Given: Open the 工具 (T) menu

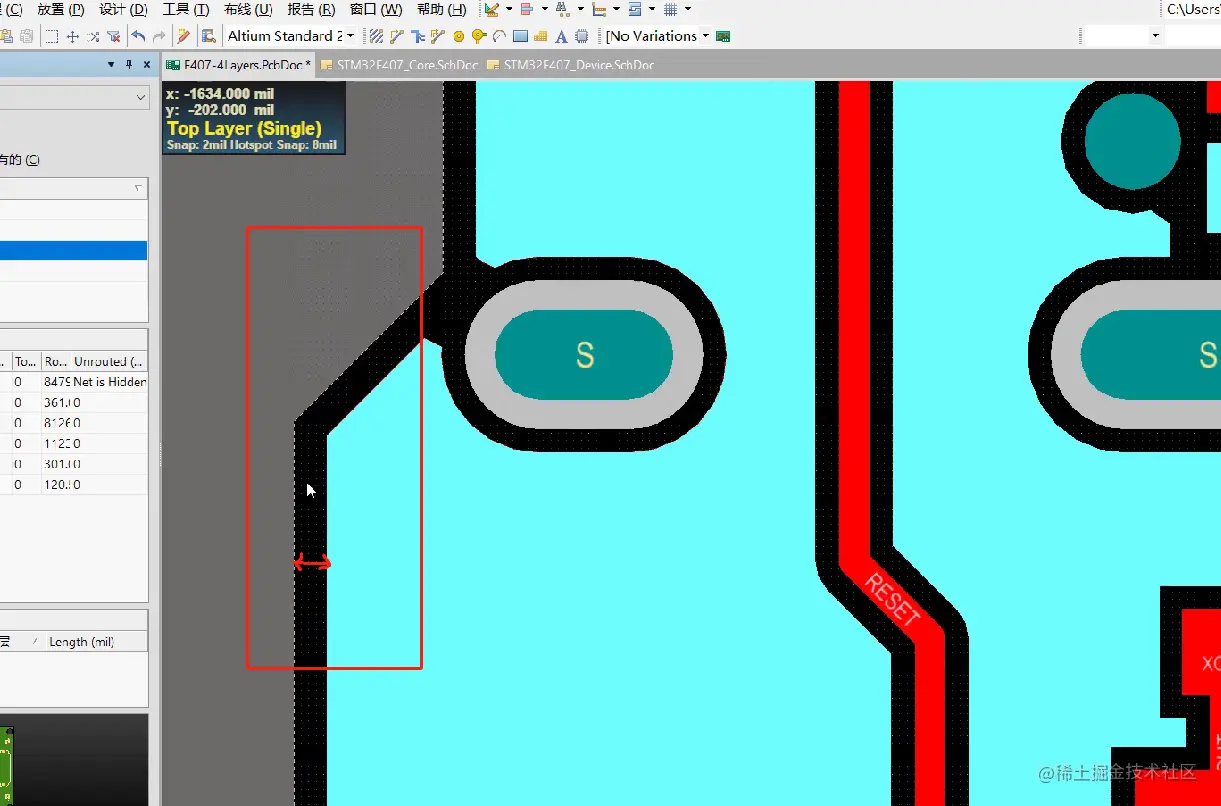Looking at the screenshot, I should coord(185,9).
